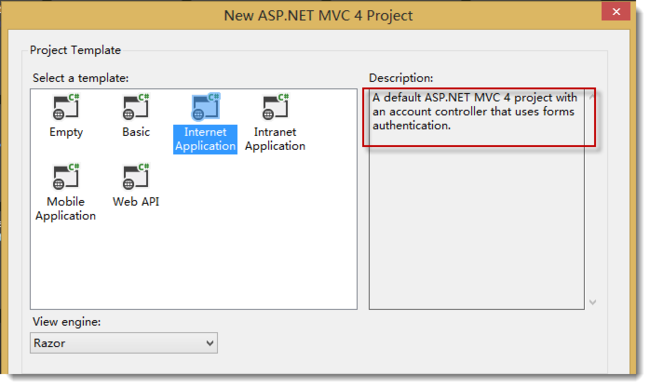The image size is (650, 388).
Task: Select the Empty template icon
Action: pos(66,107)
